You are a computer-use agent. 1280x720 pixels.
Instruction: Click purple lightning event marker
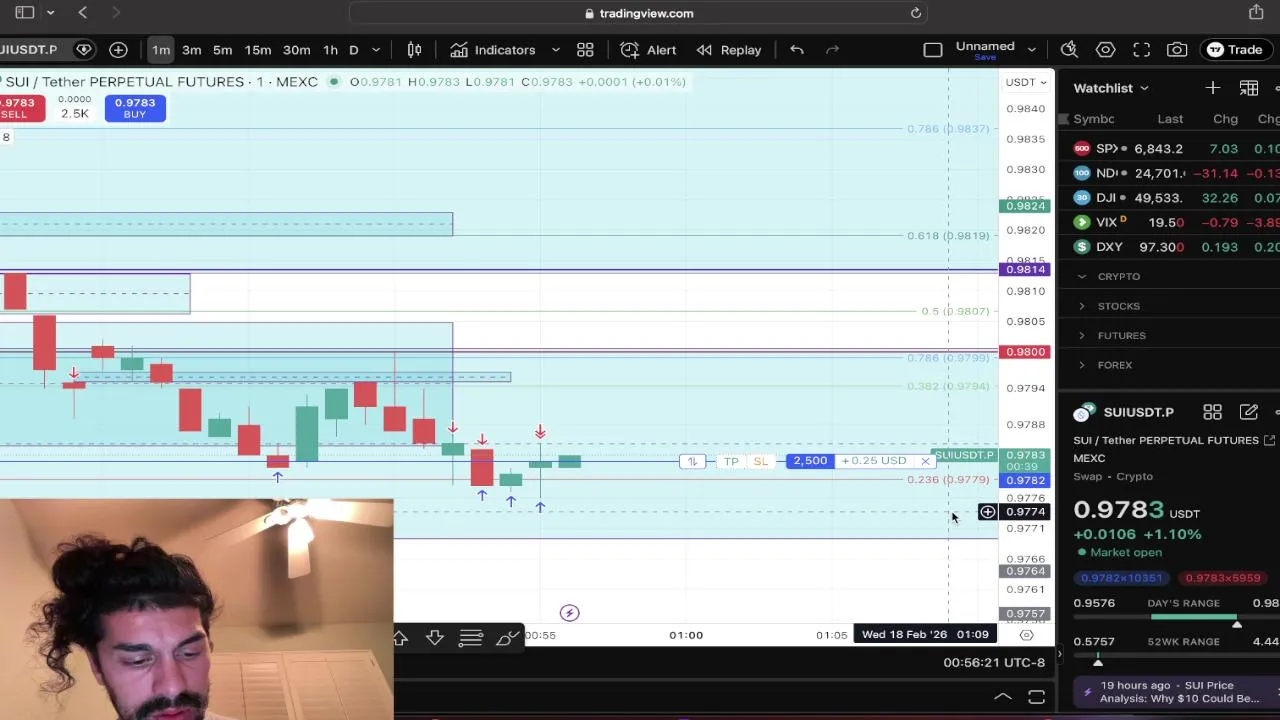pos(569,613)
